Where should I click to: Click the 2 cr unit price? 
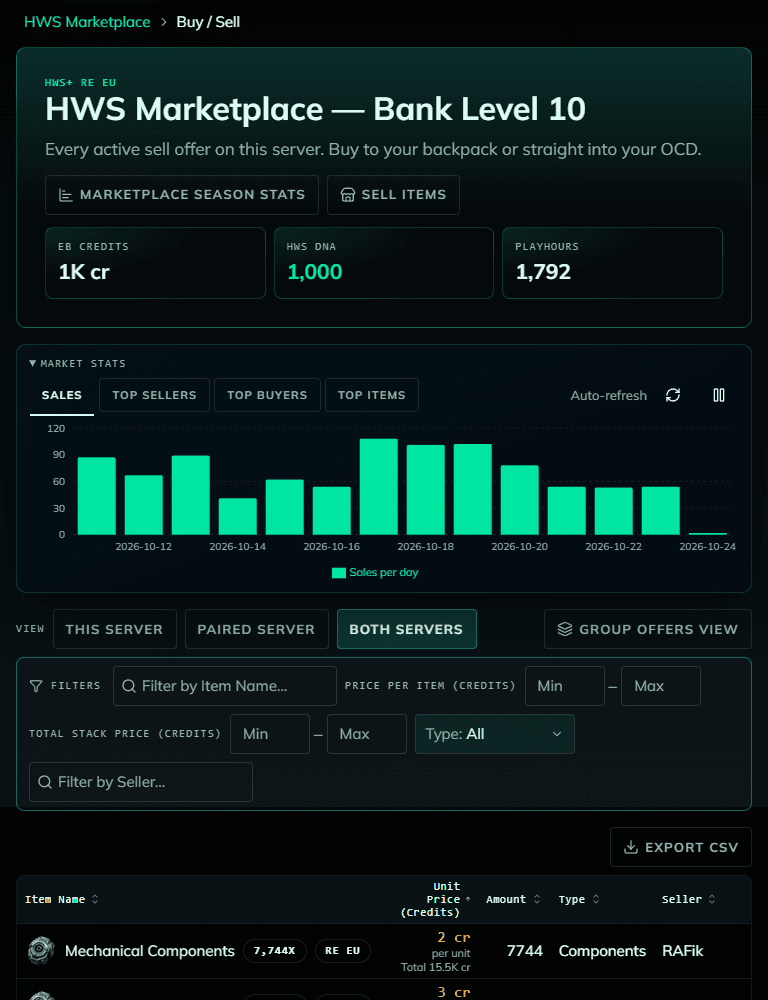coord(454,938)
